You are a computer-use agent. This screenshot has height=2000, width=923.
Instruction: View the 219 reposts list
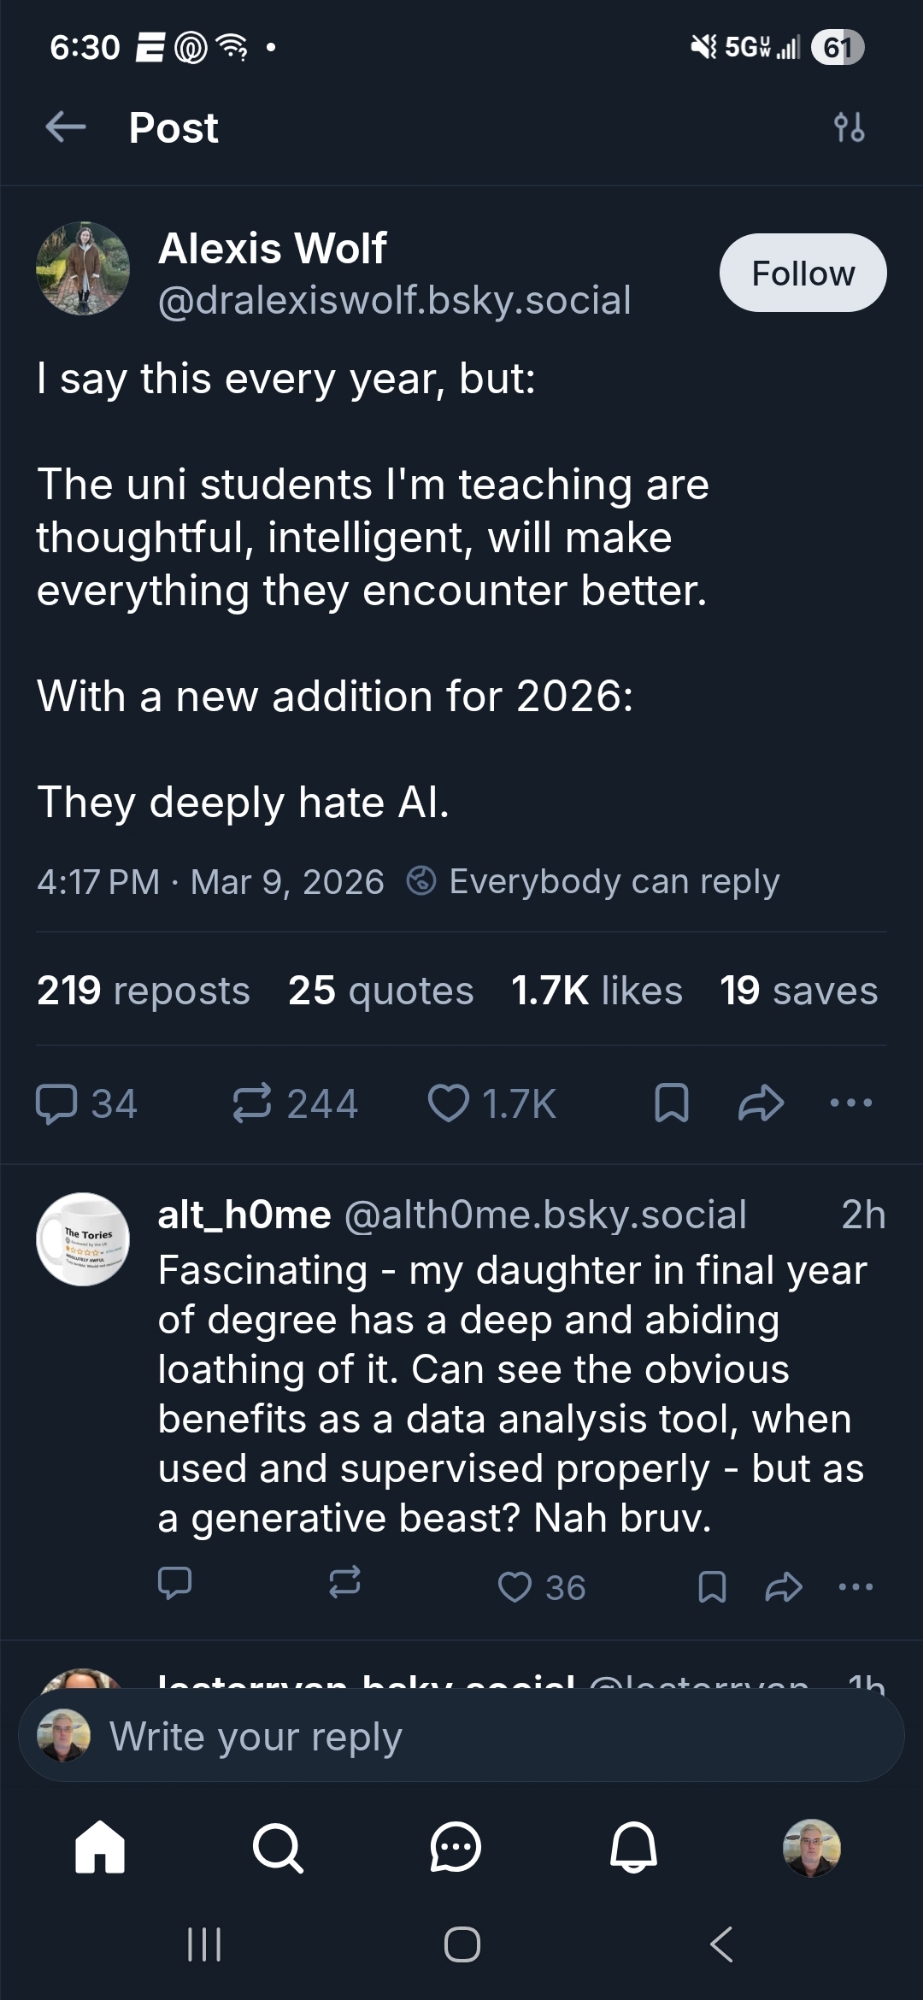coord(143,990)
